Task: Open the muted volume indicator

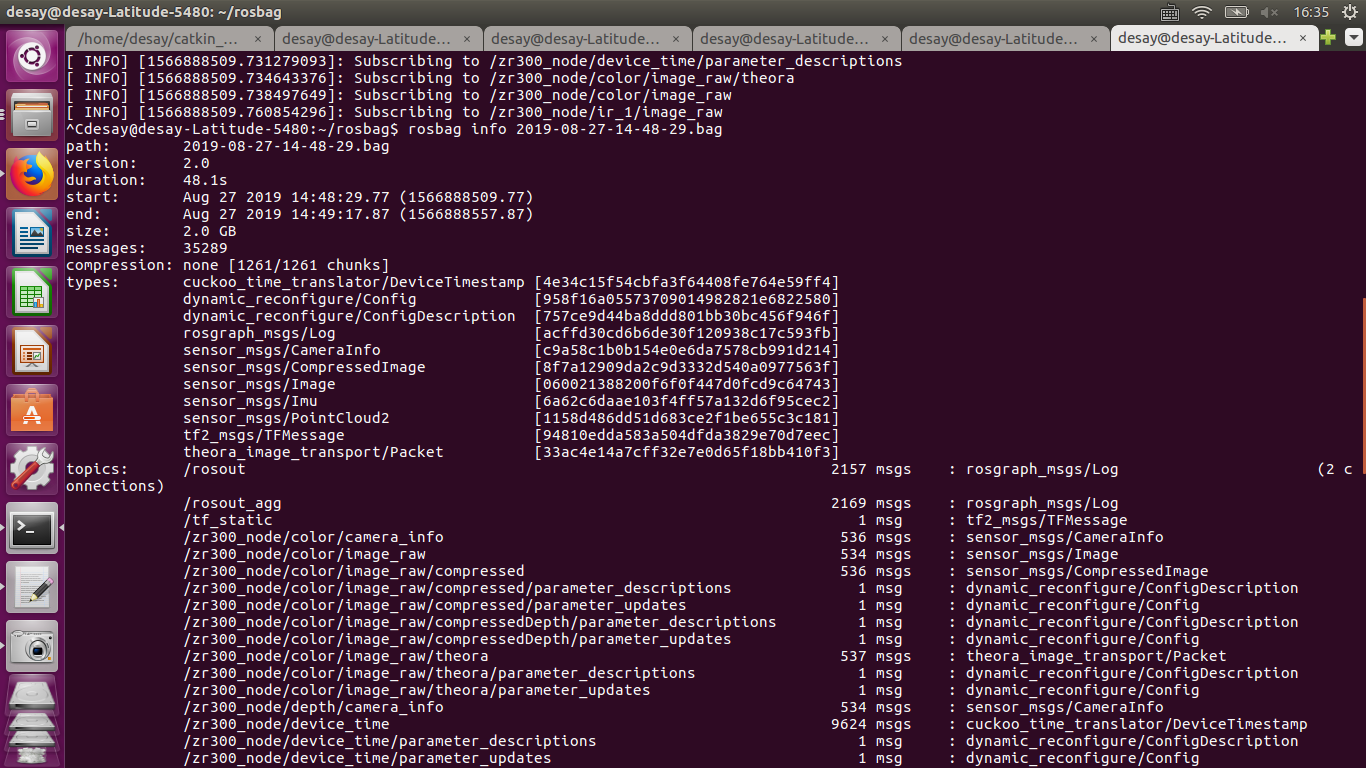Action: (x=1269, y=12)
